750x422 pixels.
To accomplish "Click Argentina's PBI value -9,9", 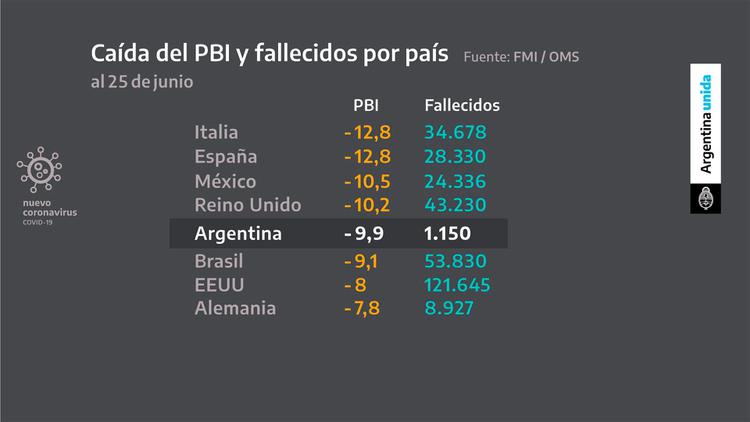I will coord(366,234).
